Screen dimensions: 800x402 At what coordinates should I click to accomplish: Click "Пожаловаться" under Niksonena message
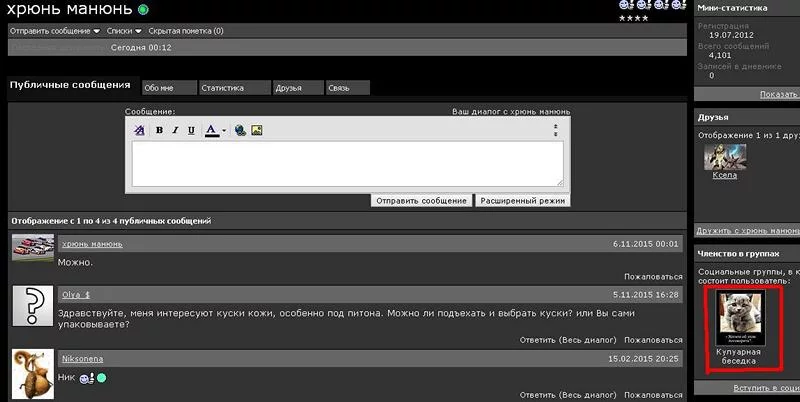pos(653,395)
